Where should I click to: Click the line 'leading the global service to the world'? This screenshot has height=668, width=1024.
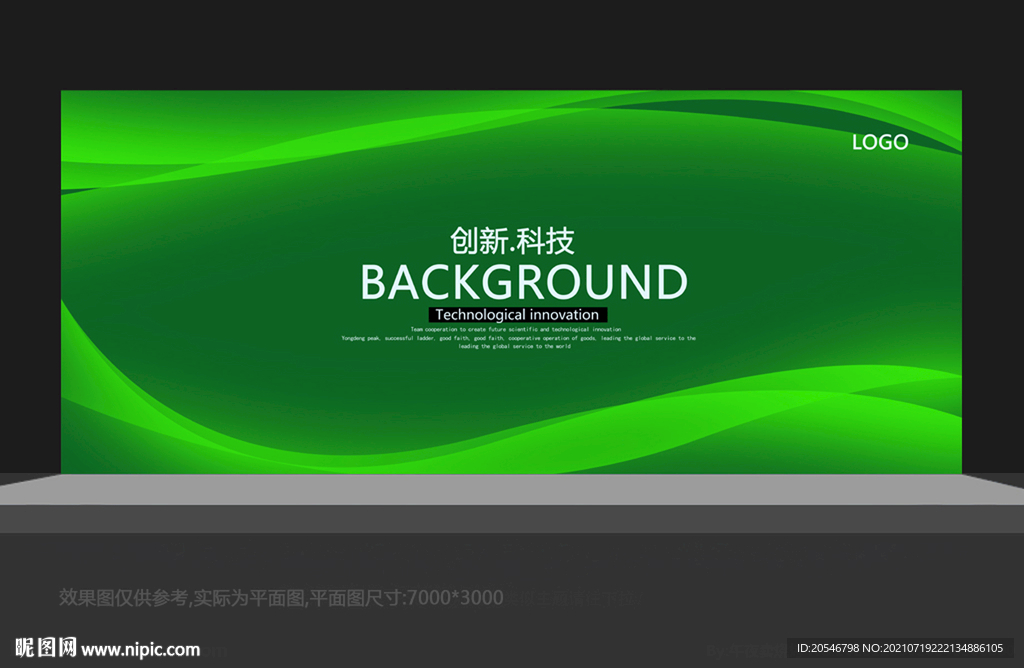point(515,346)
